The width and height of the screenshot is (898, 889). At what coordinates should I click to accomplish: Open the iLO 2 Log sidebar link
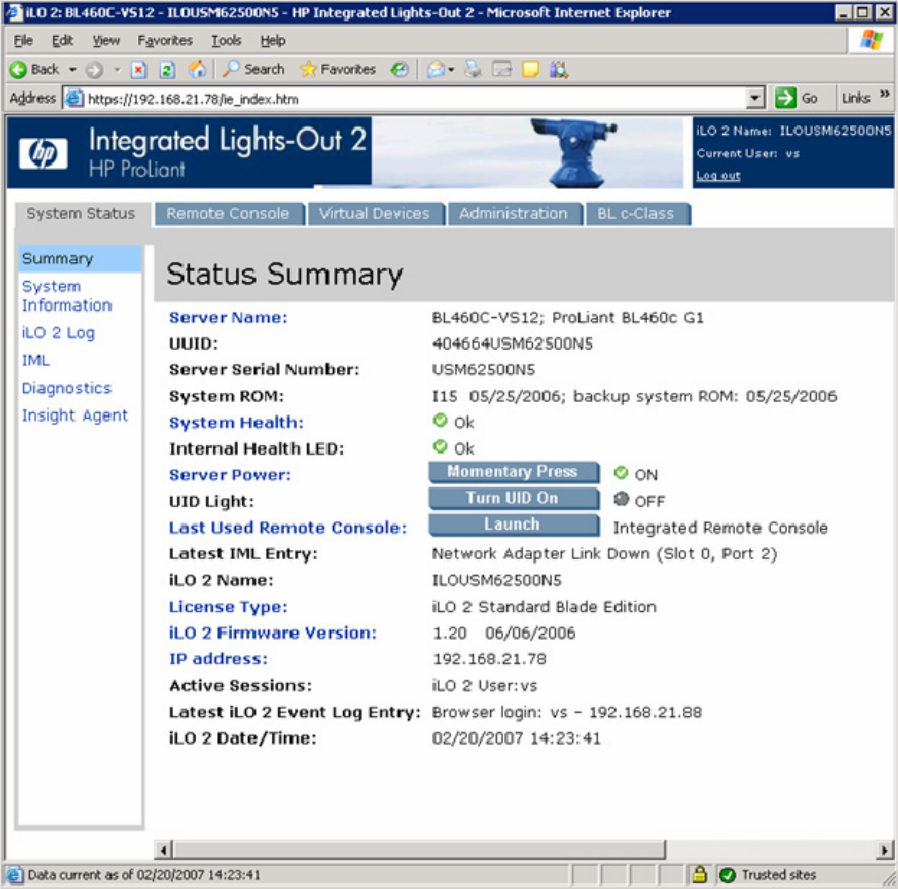coord(58,333)
